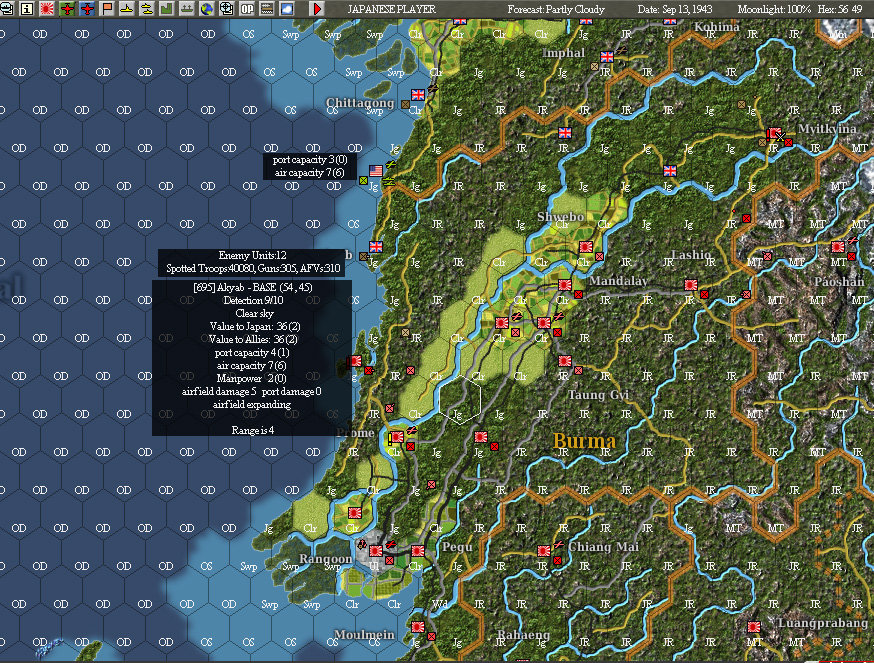Open the intelligence information 'i' screen
Viewport: 874px width, 663px height.
pyautogui.click(x=27, y=8)
